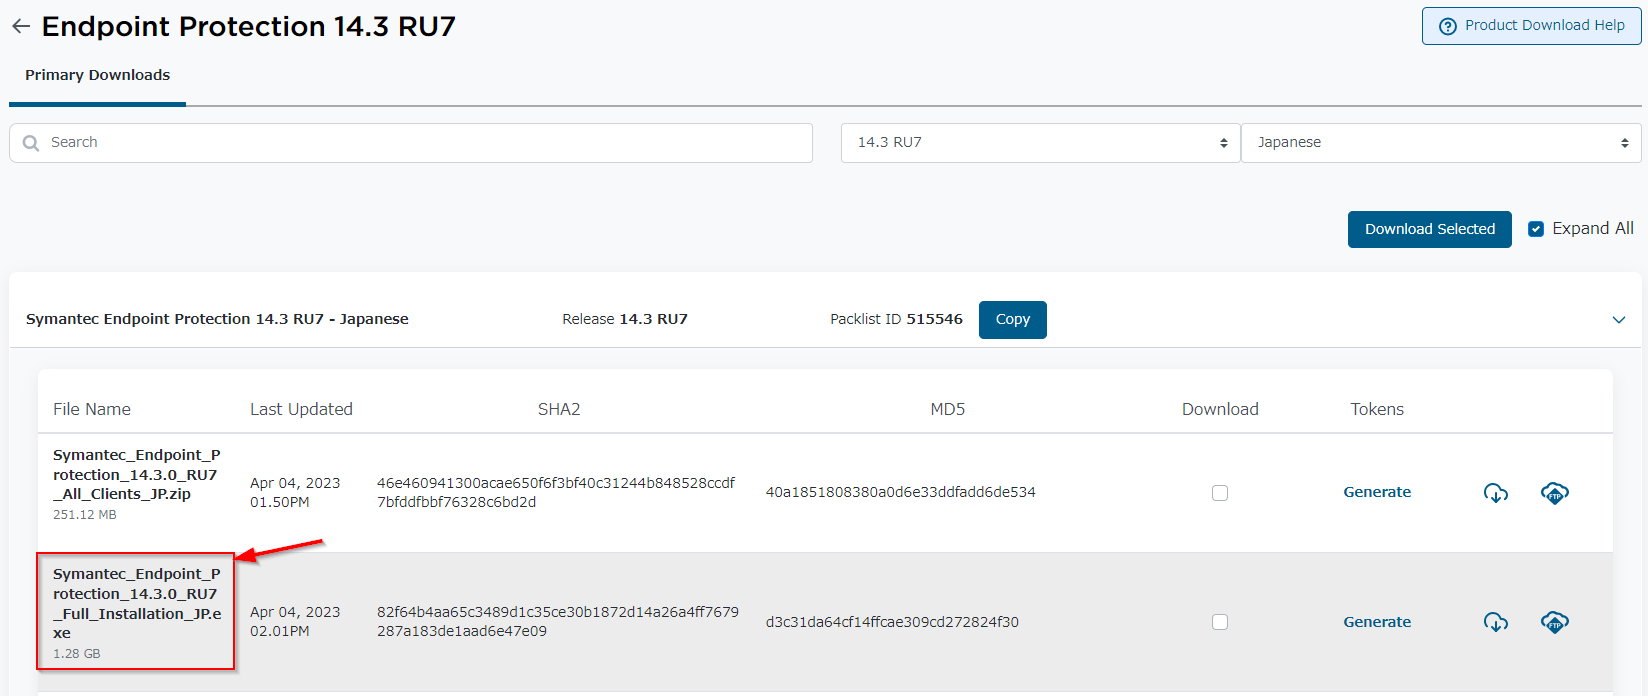Click the Download Selected button
The image size is (1648, 696).
tap(1429, 229)
